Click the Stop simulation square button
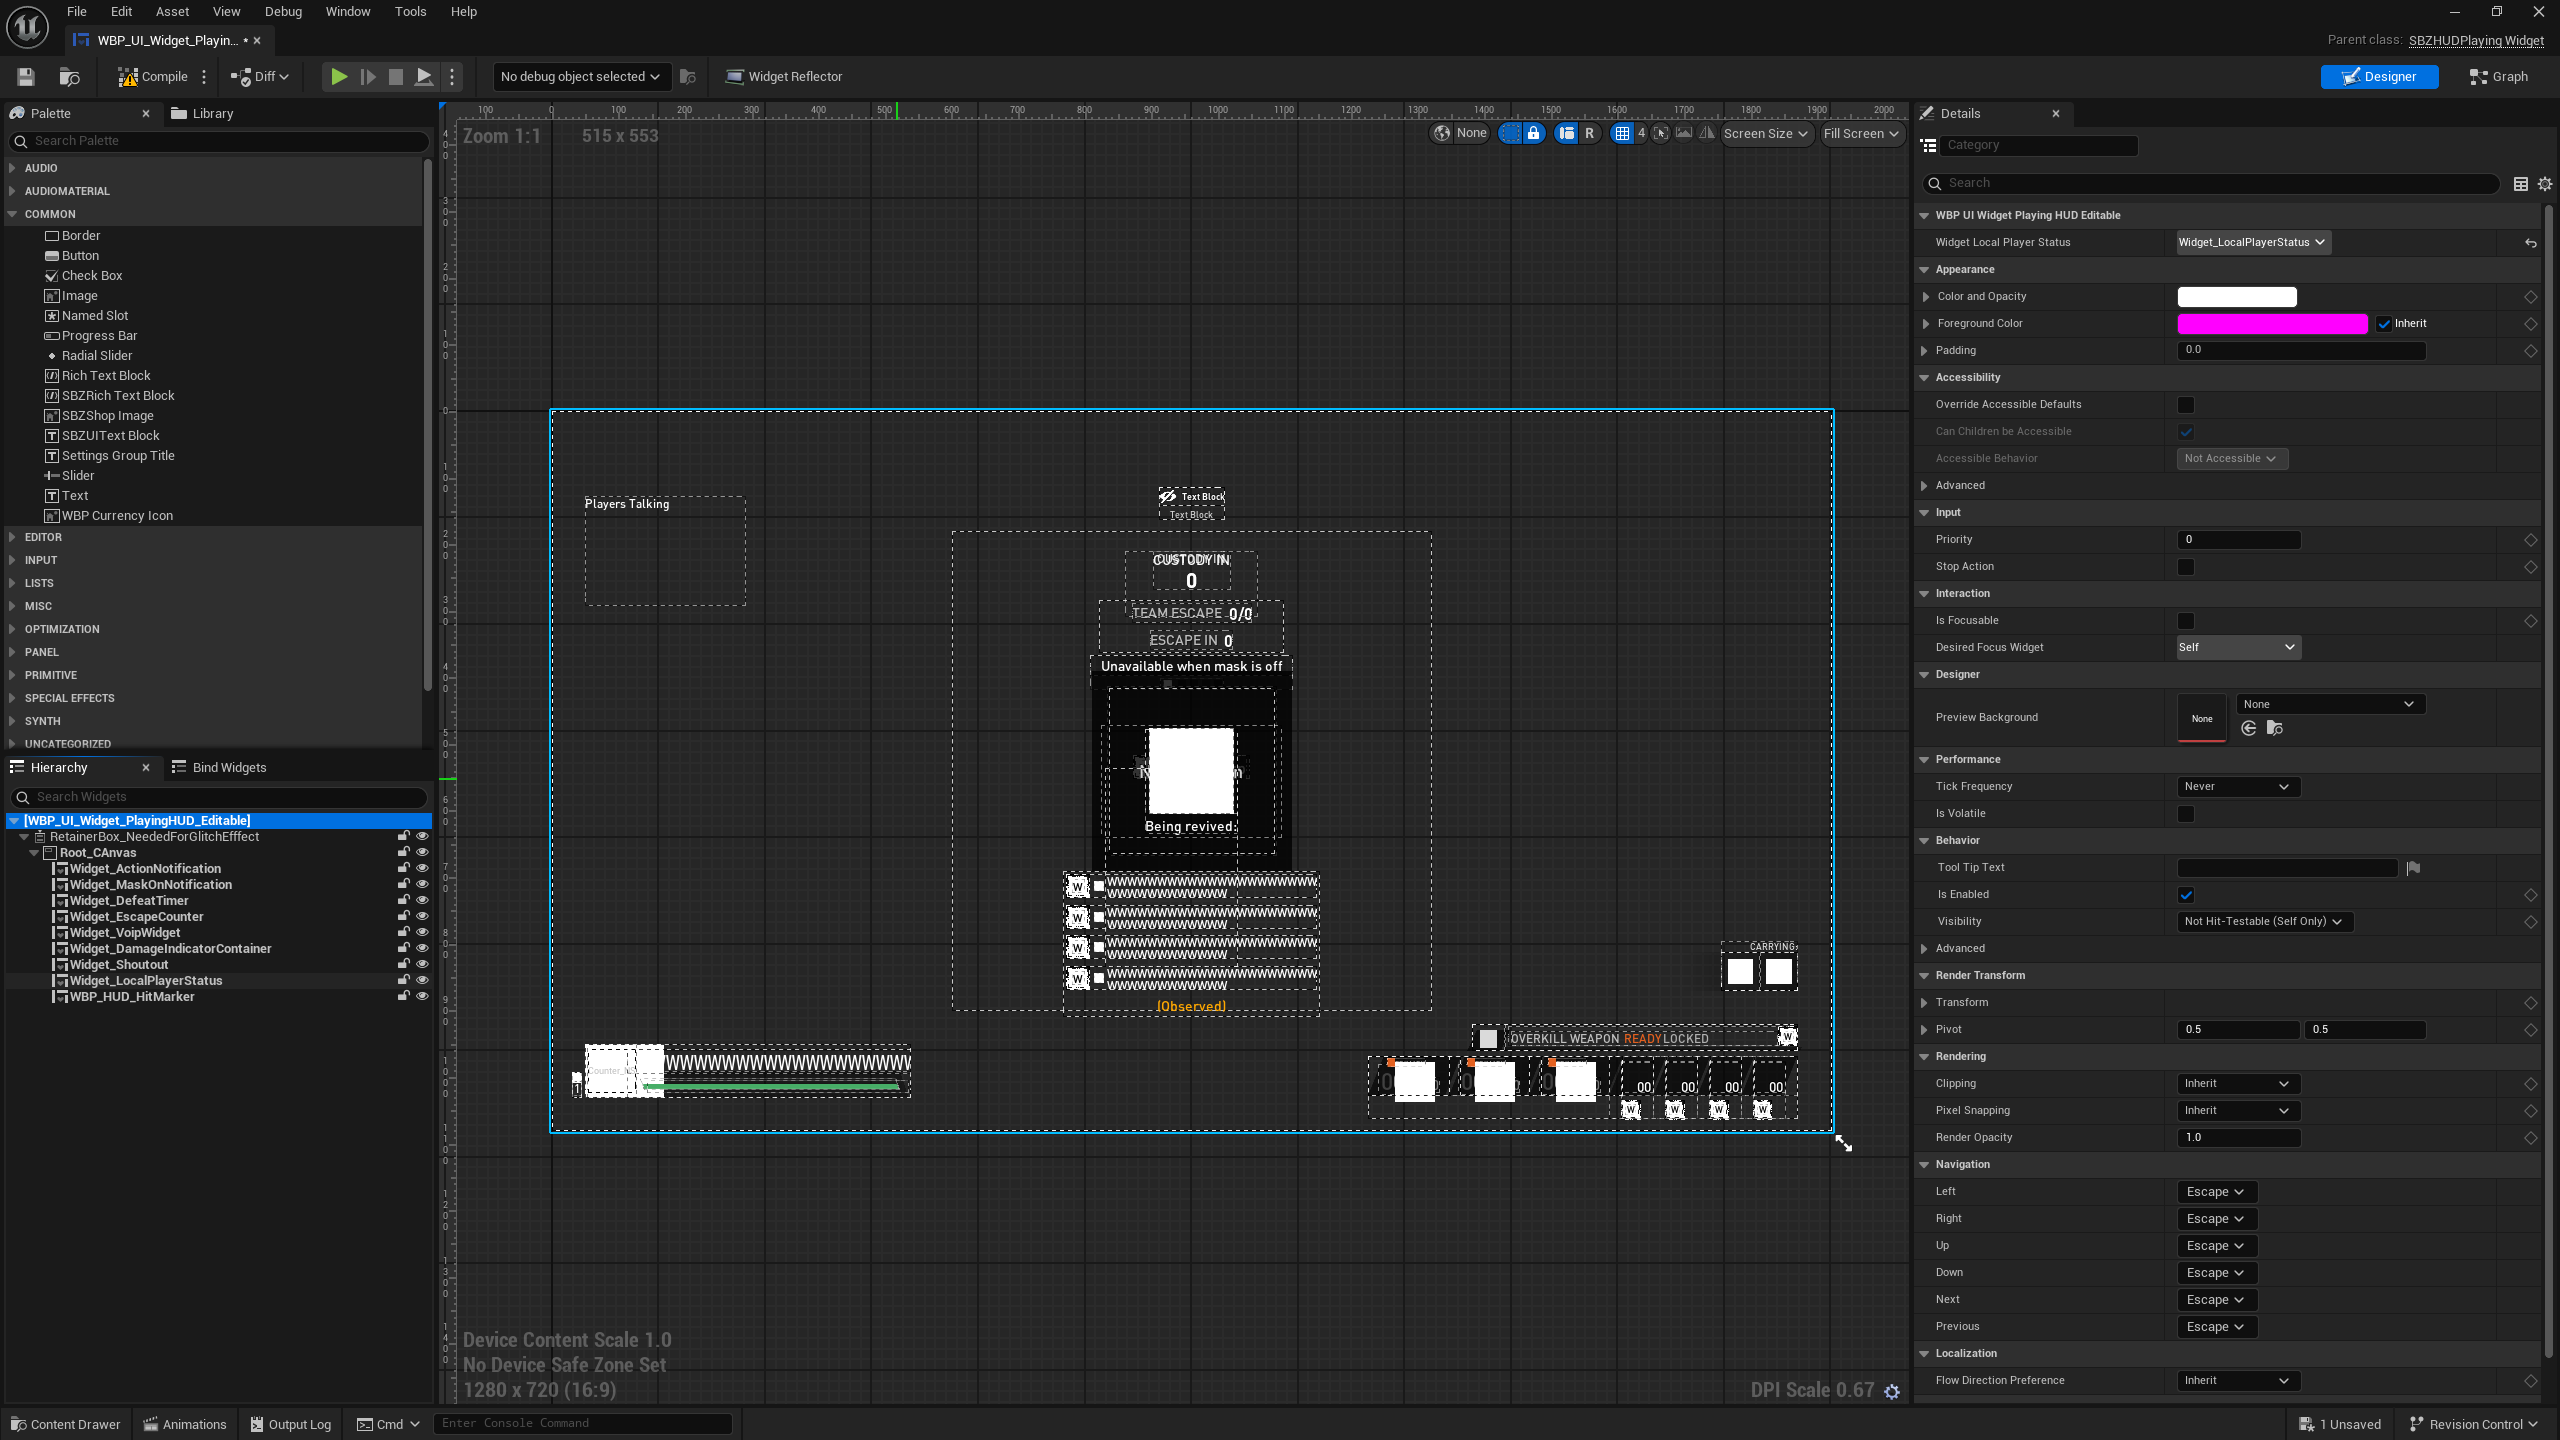 396,77
